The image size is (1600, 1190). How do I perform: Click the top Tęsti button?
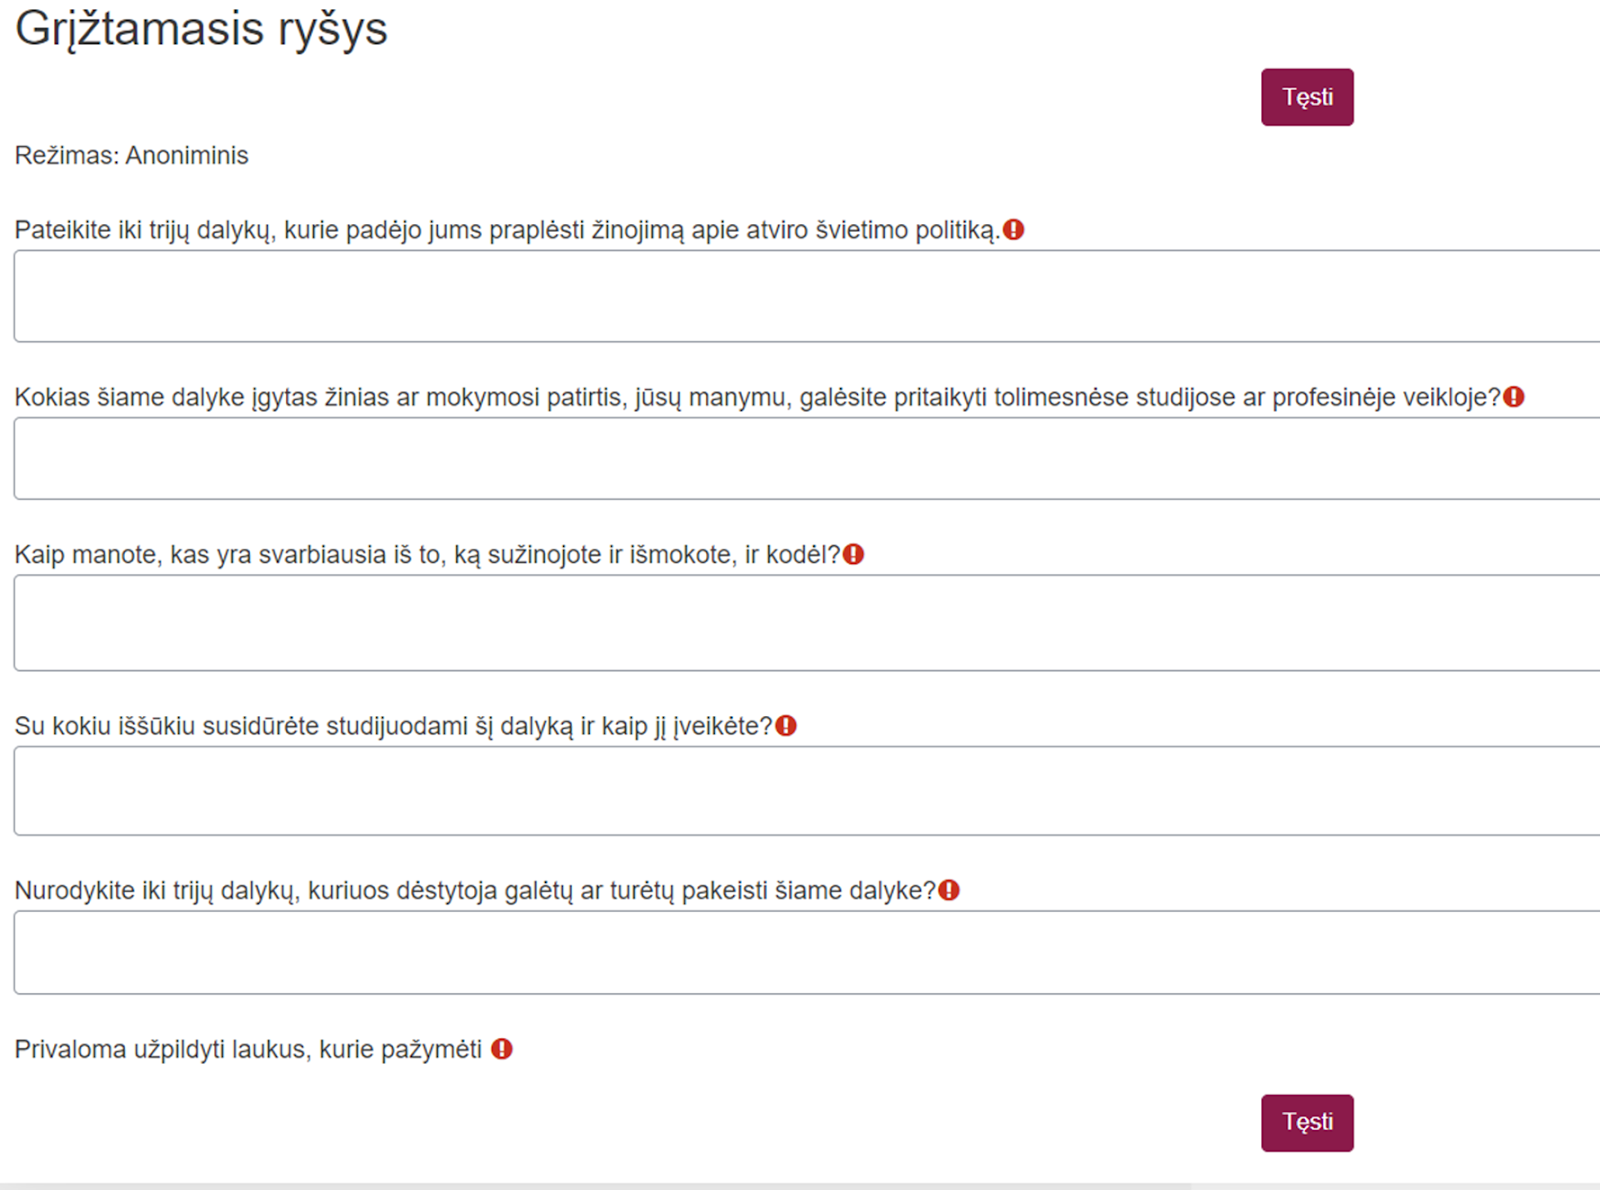[1307, 97]
